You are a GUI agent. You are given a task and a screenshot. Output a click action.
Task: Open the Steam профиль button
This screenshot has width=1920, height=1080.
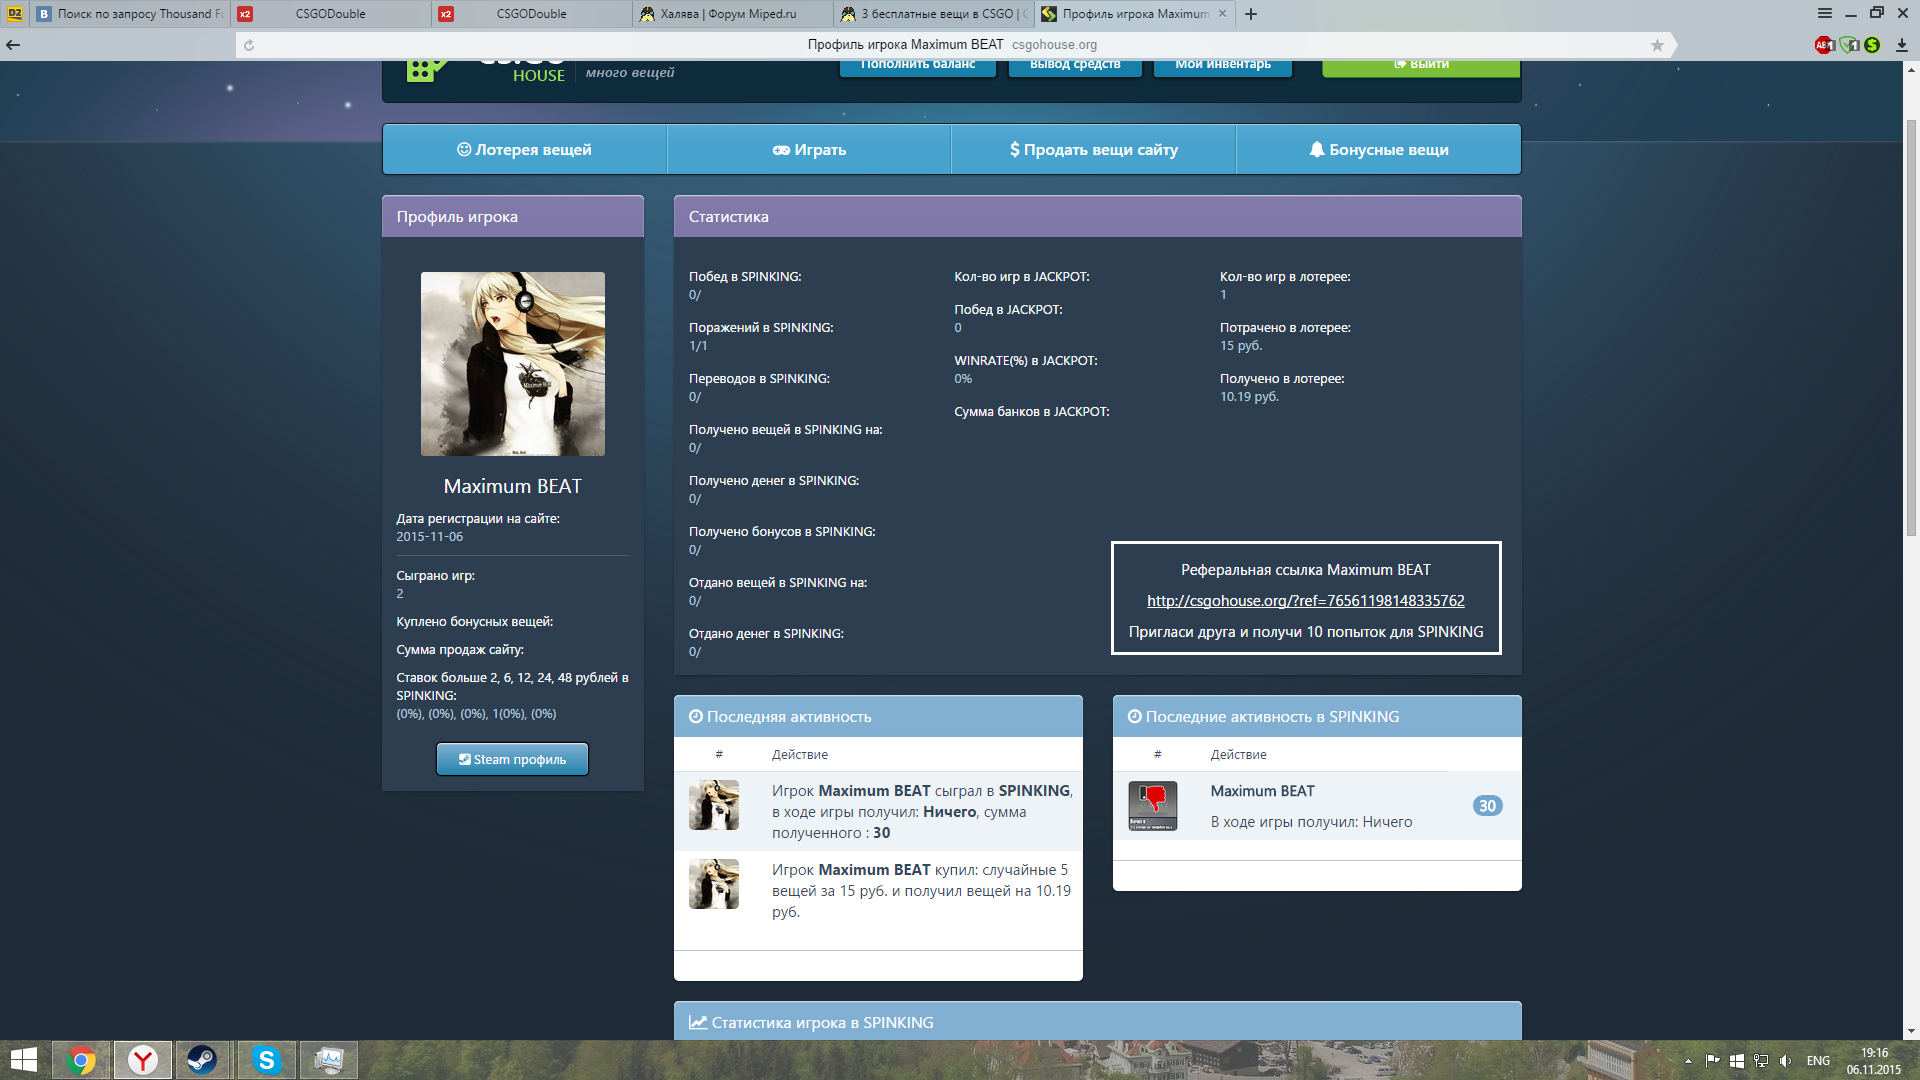click(x=512, y=760)
